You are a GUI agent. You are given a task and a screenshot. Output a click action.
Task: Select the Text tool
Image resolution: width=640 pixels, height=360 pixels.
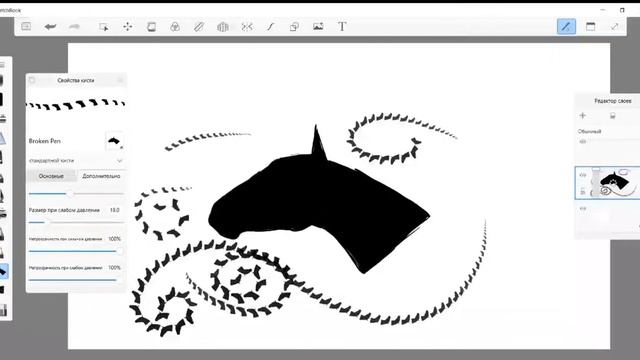point(342,27)
